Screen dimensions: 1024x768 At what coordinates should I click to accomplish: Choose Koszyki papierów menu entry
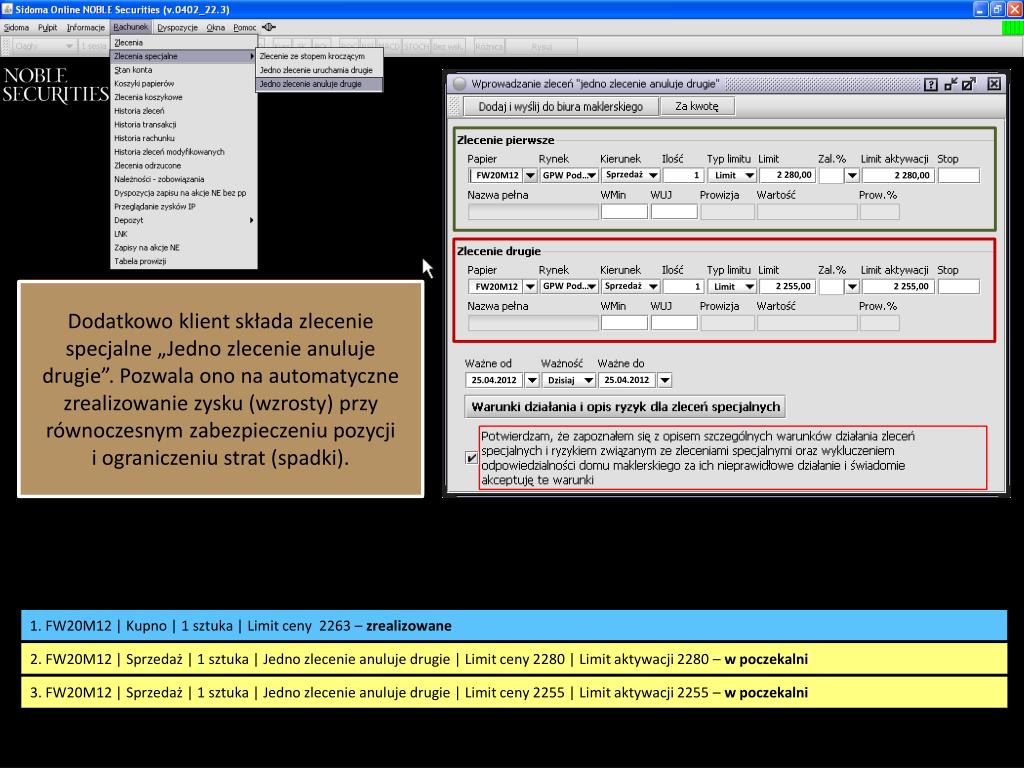coord(184,84)
